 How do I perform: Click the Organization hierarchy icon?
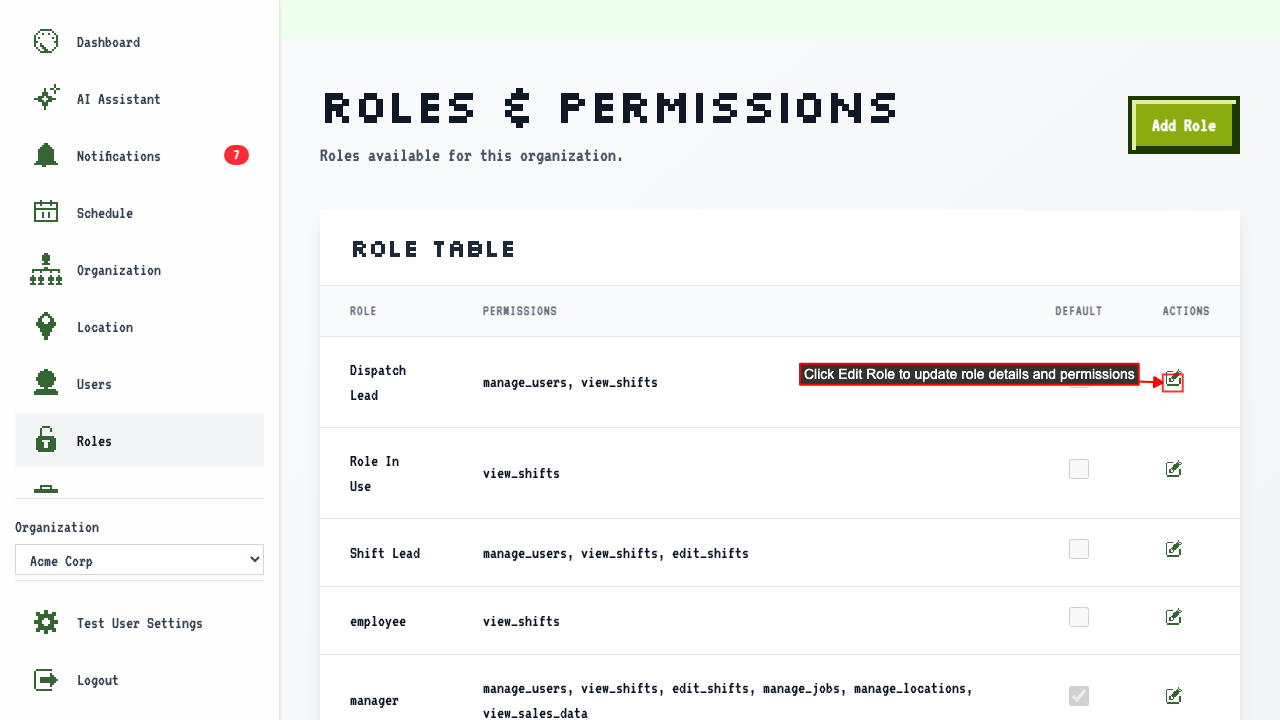coord(46,270)
